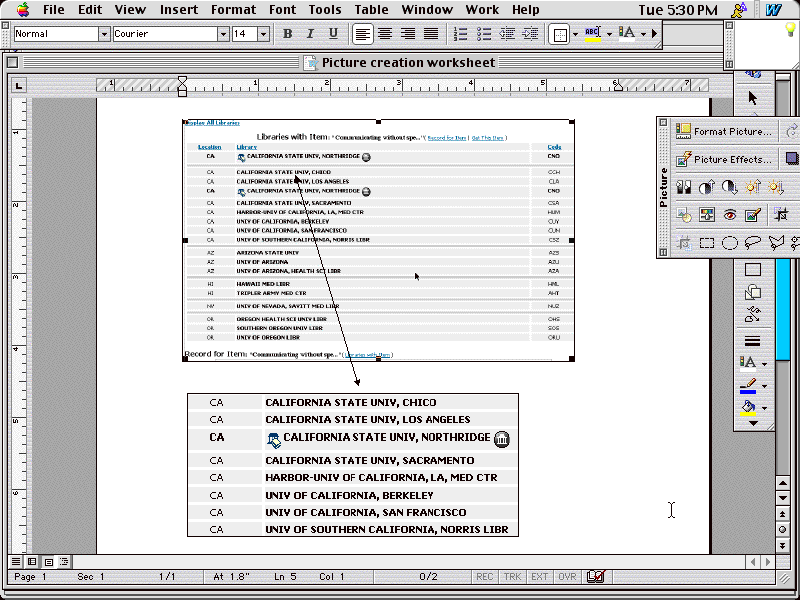The width and height of the screenshot is (800, 600).
Task: Decrease picture contrast
Action: [730, 187]
